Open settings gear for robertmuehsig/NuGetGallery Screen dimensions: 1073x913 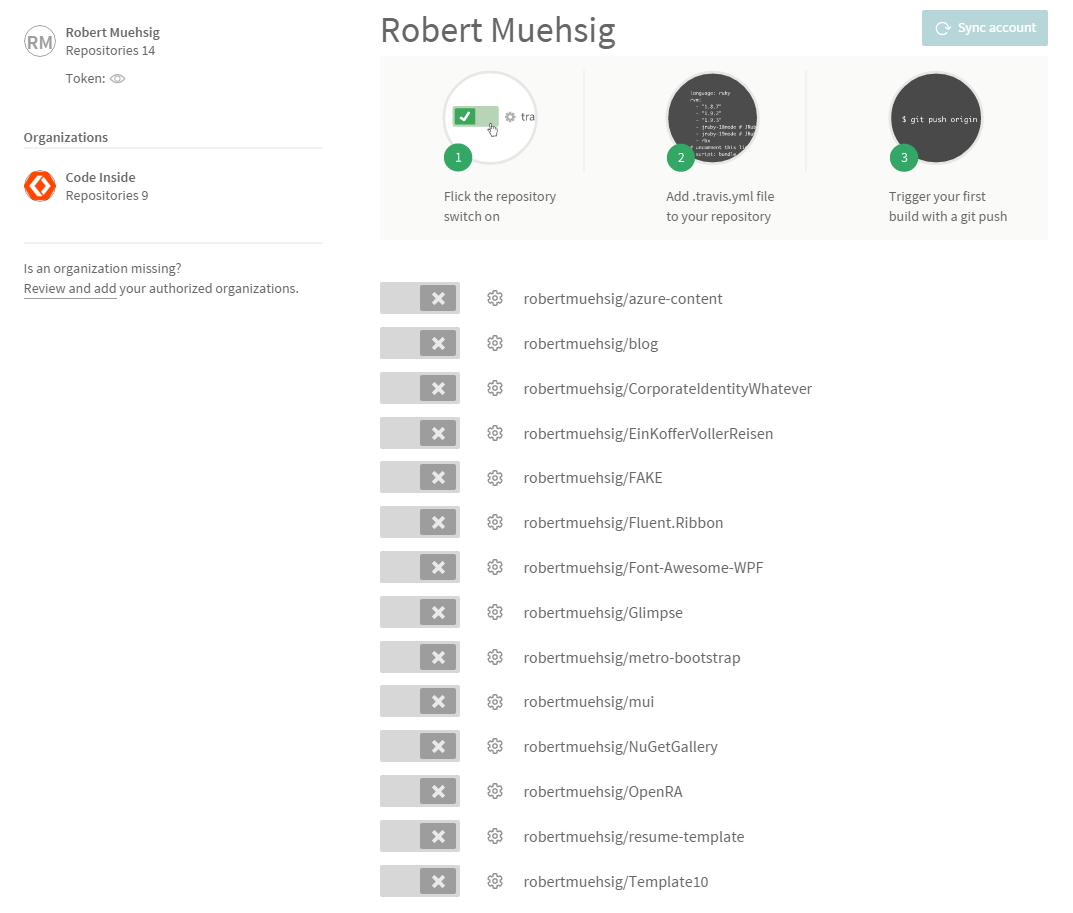[495, 746]
